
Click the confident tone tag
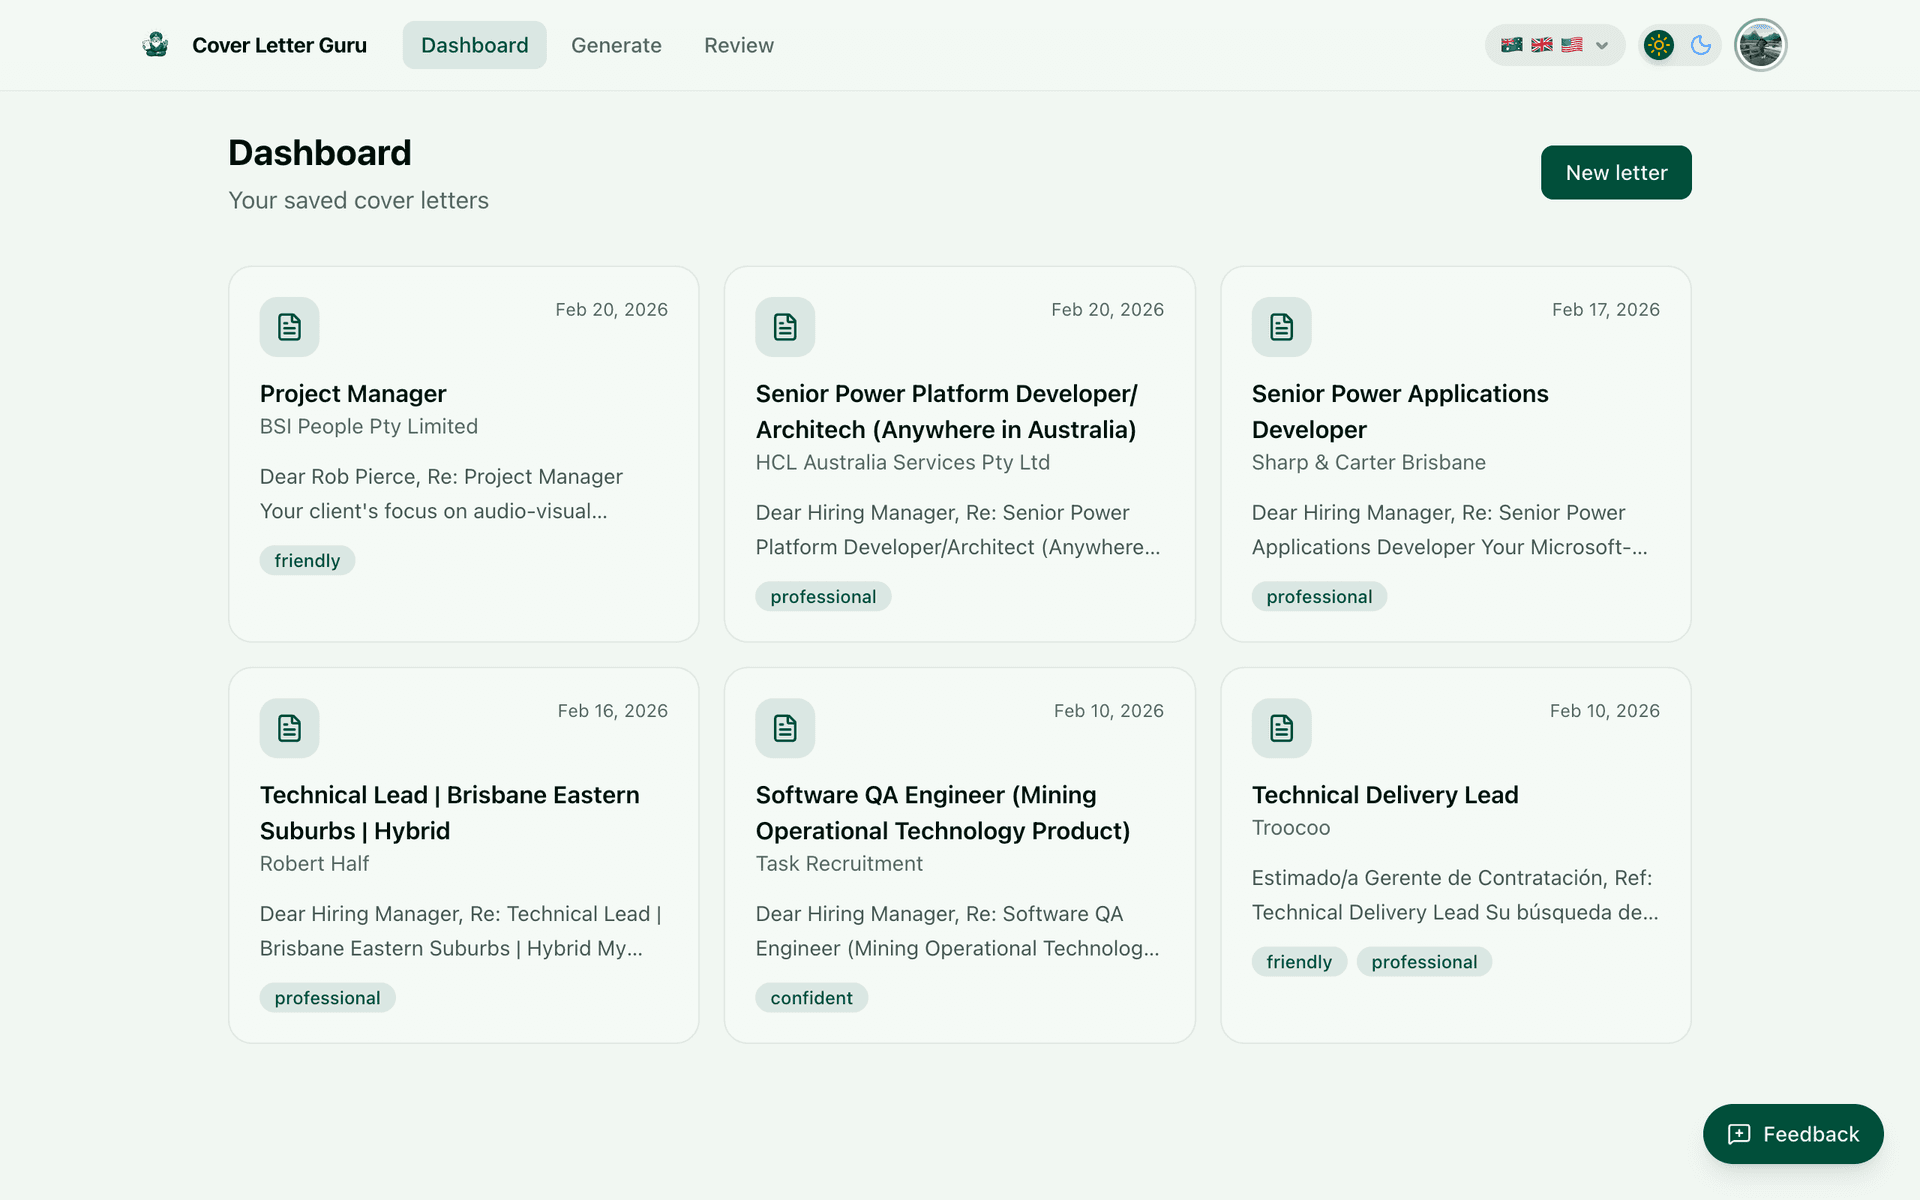(811, 998)
